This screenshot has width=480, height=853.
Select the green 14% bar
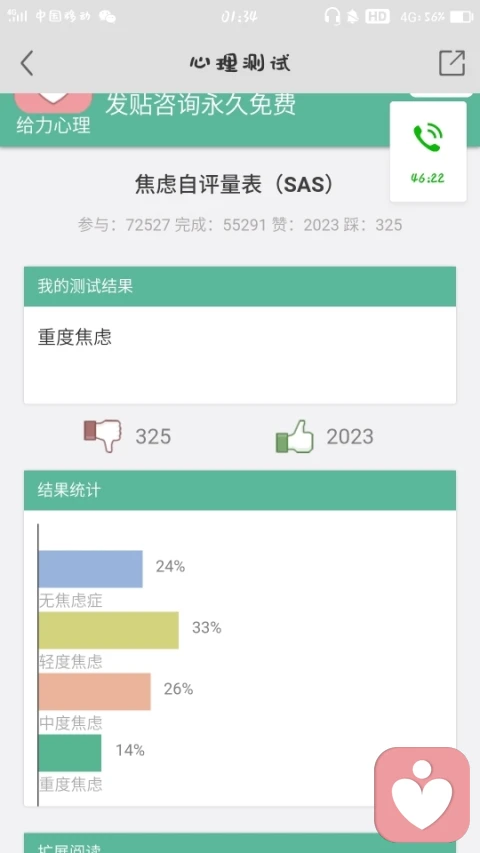70,753
